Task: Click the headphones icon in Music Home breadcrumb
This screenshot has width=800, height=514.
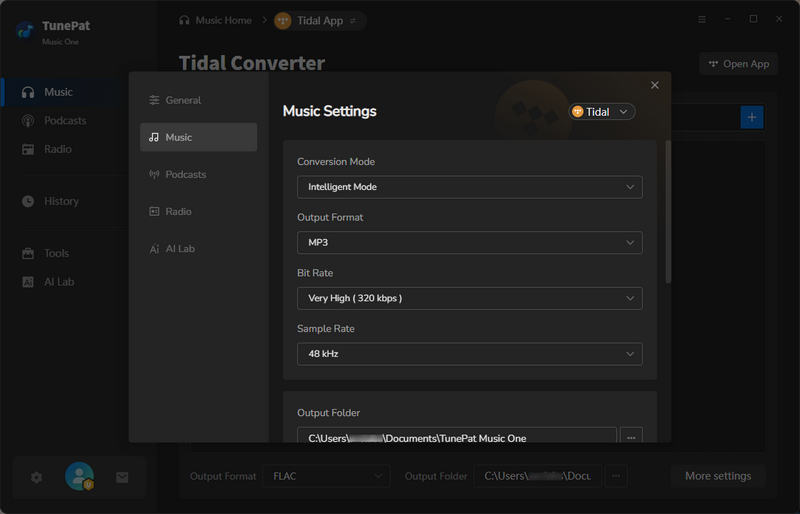Action: coord(184,20)
